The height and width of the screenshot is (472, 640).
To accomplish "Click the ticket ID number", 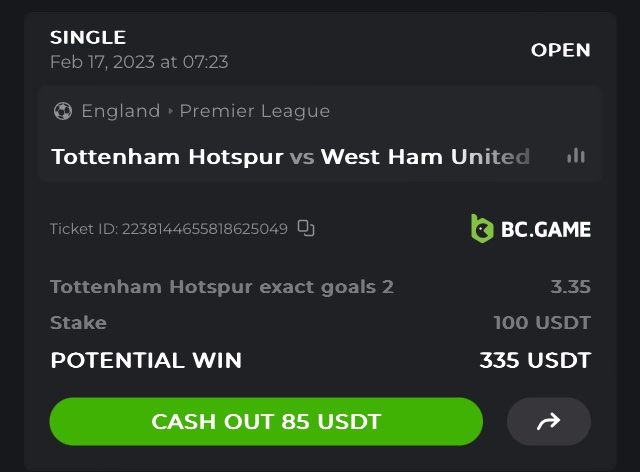I will (x=204, y=229).
